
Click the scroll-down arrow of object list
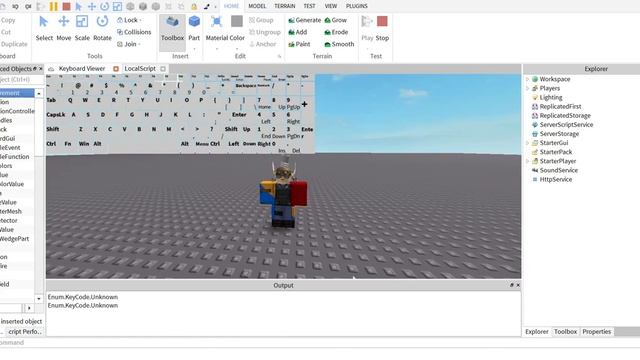39,298
